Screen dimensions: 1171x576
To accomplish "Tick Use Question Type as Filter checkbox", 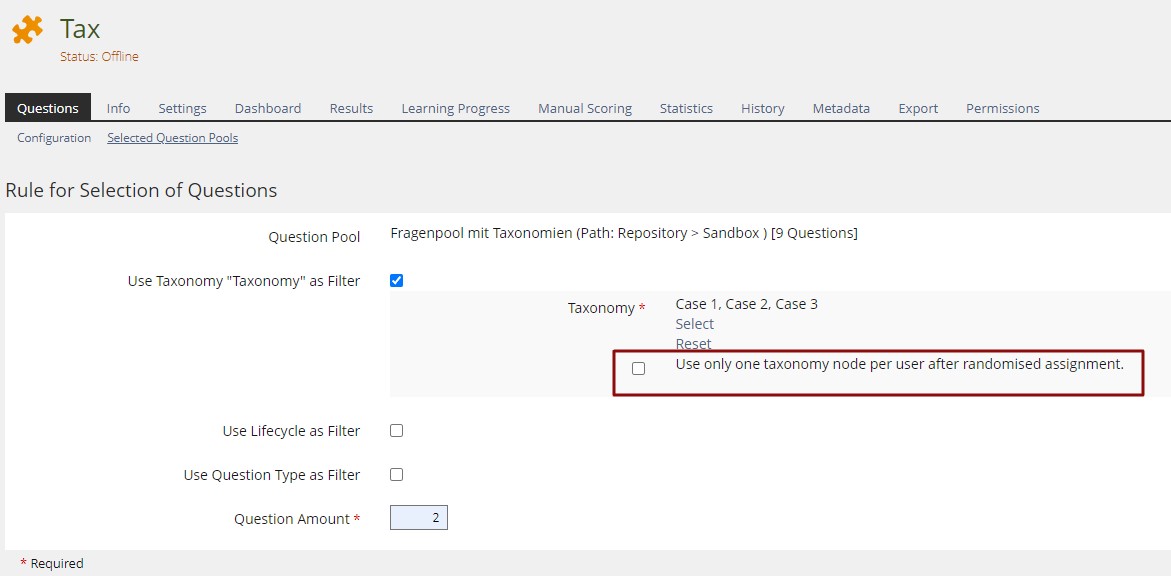I will click(x=396, y=475).
